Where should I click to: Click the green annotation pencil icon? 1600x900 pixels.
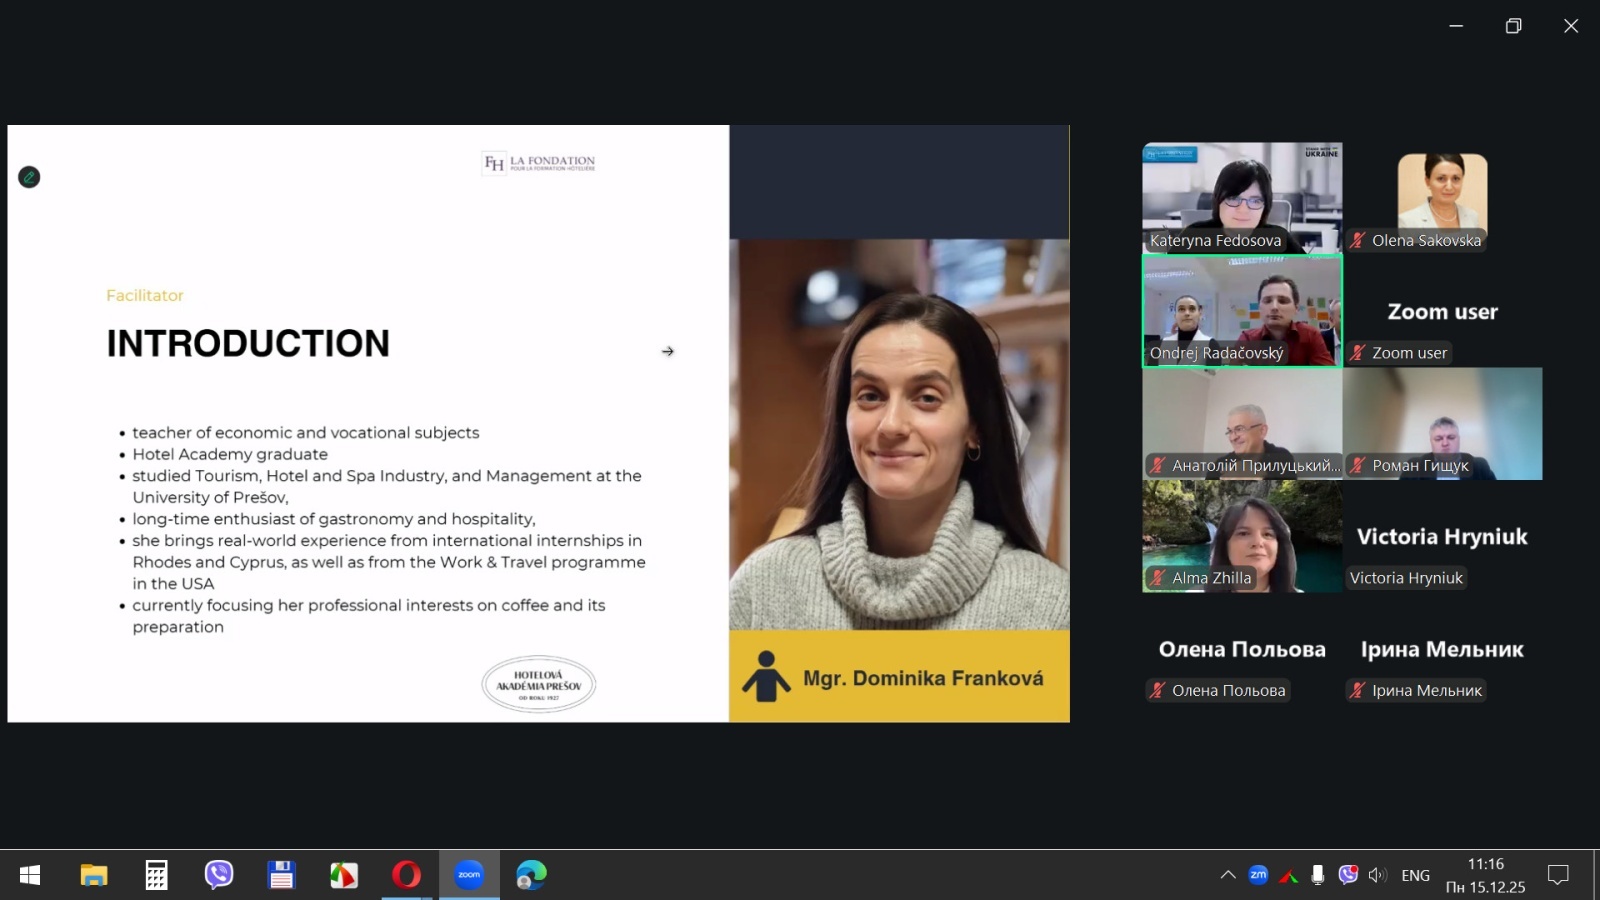pyautogui.click(x=29, y=177)
